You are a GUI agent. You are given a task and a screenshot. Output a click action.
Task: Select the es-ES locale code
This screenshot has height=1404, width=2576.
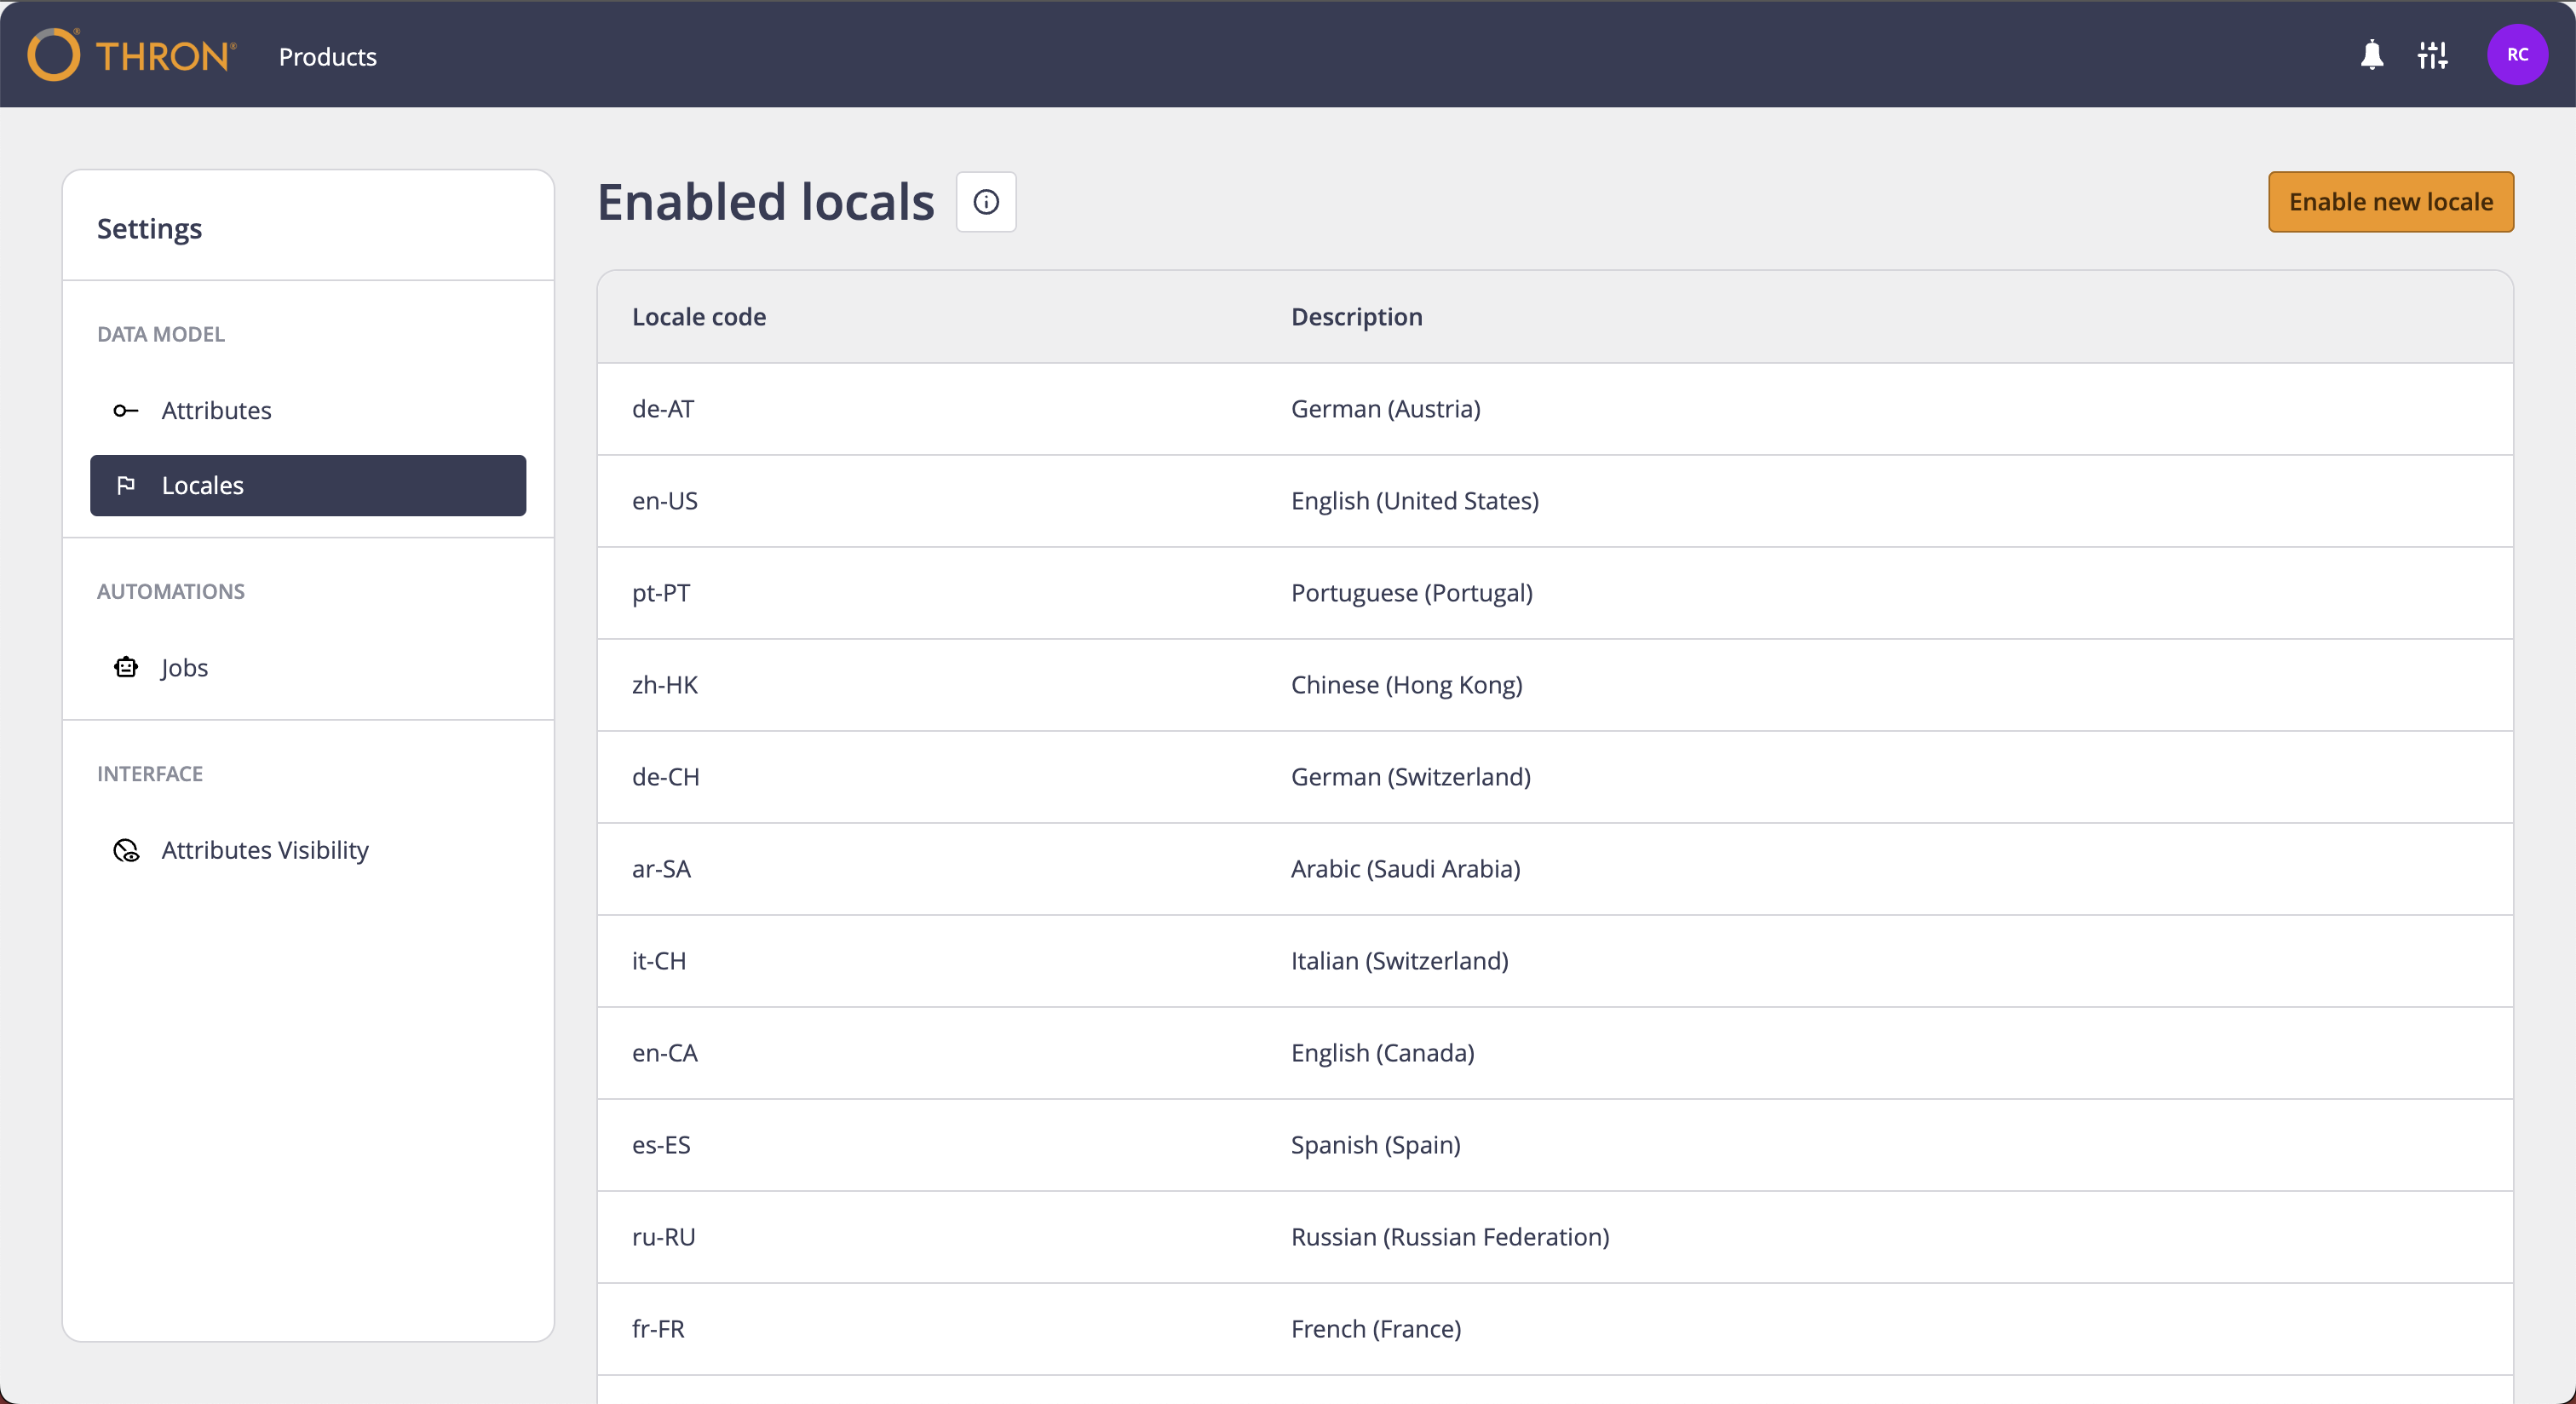[661, 1145]
